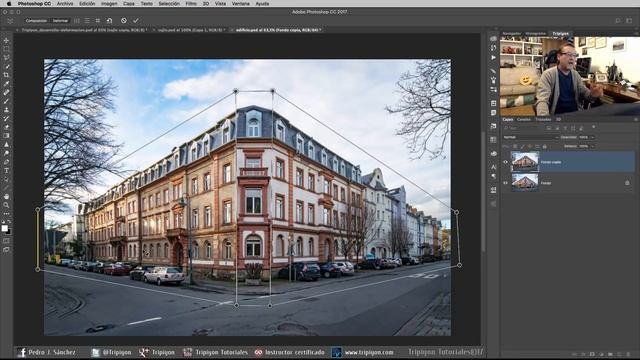Select the Lasso tool

click(x=6, y=58)
